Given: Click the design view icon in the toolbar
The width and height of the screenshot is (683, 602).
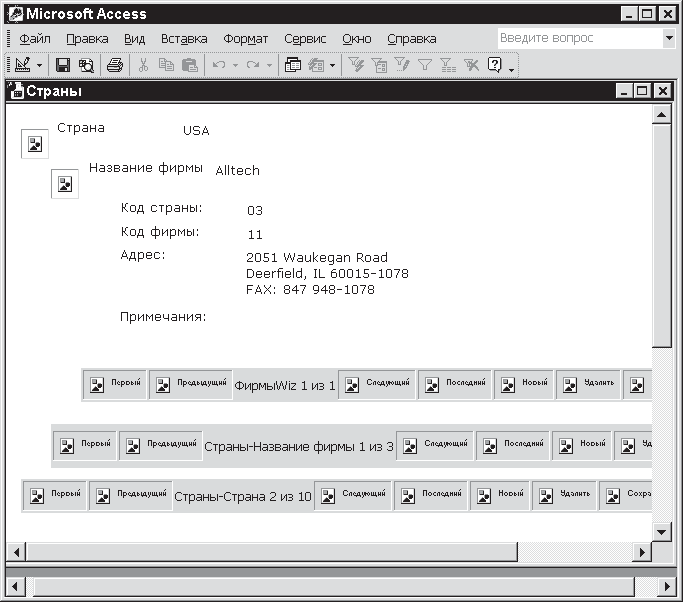Looking at the screenshot, I should pos(22,65).
